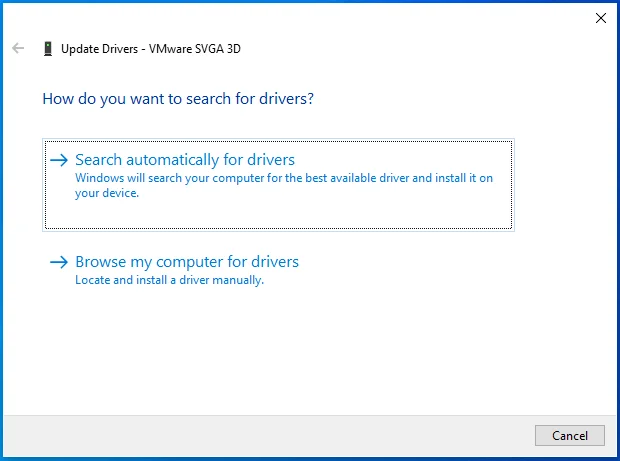Click the device icon beside Update Drivers
Screen dimensions: 620x461
click(x=48, y=49)
